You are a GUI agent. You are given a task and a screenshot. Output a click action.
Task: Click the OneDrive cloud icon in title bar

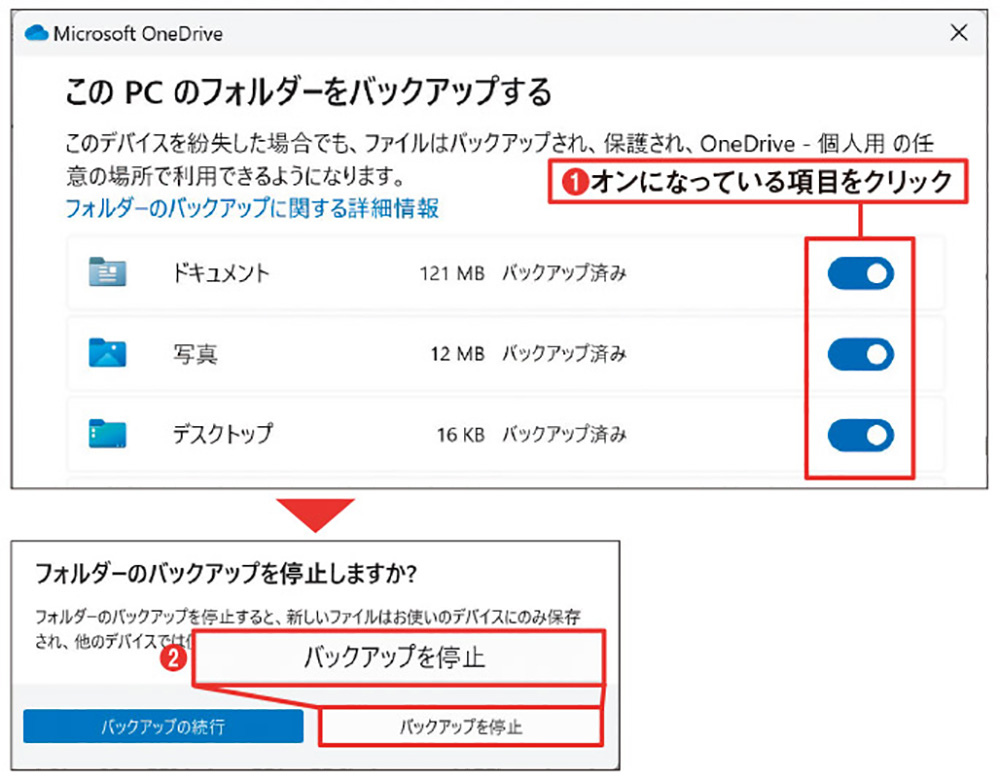pos(36,33)
